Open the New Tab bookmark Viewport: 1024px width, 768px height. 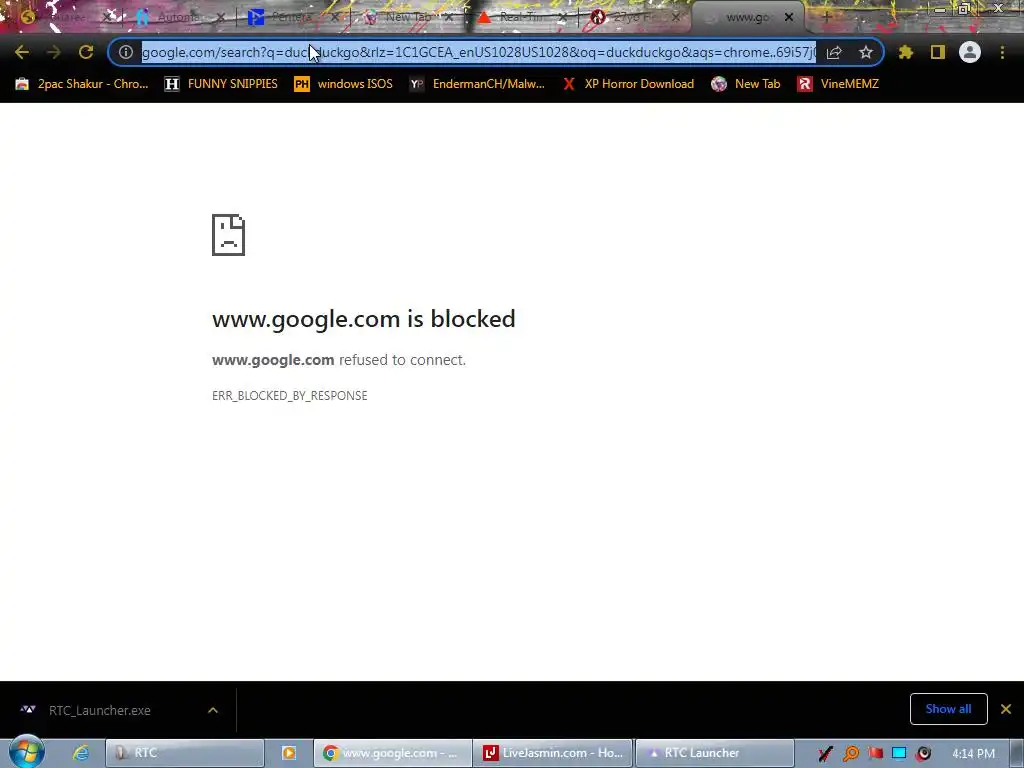pos(746,84)
